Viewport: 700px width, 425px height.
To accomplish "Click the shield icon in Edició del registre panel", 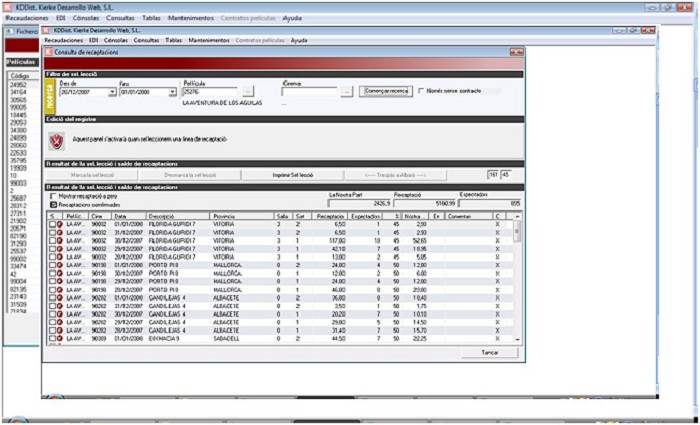I will point(57,141).
